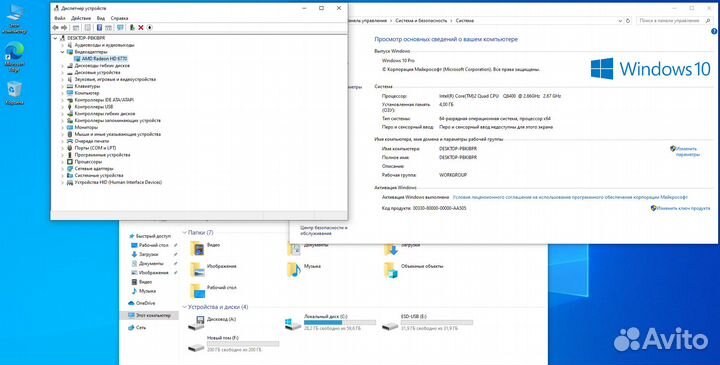Click the Поиск в панели управления search field
This screenshot has height=365, width=720.
(675, 21)
